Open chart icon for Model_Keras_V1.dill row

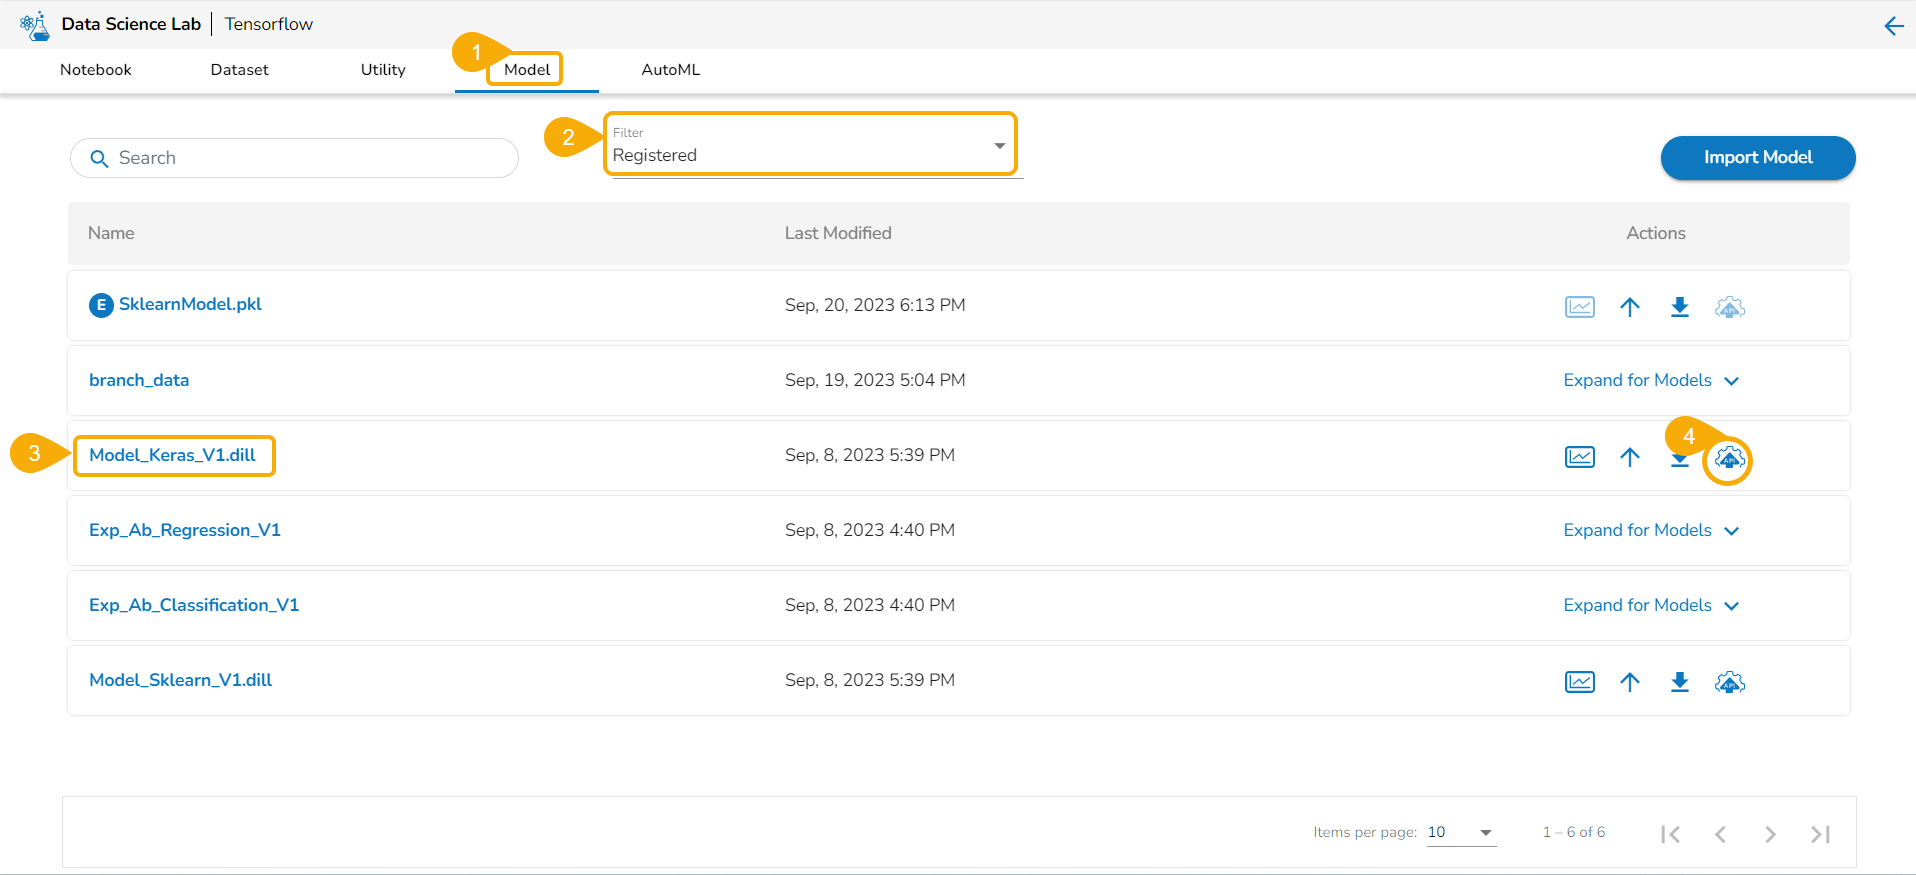[1579, 457]
